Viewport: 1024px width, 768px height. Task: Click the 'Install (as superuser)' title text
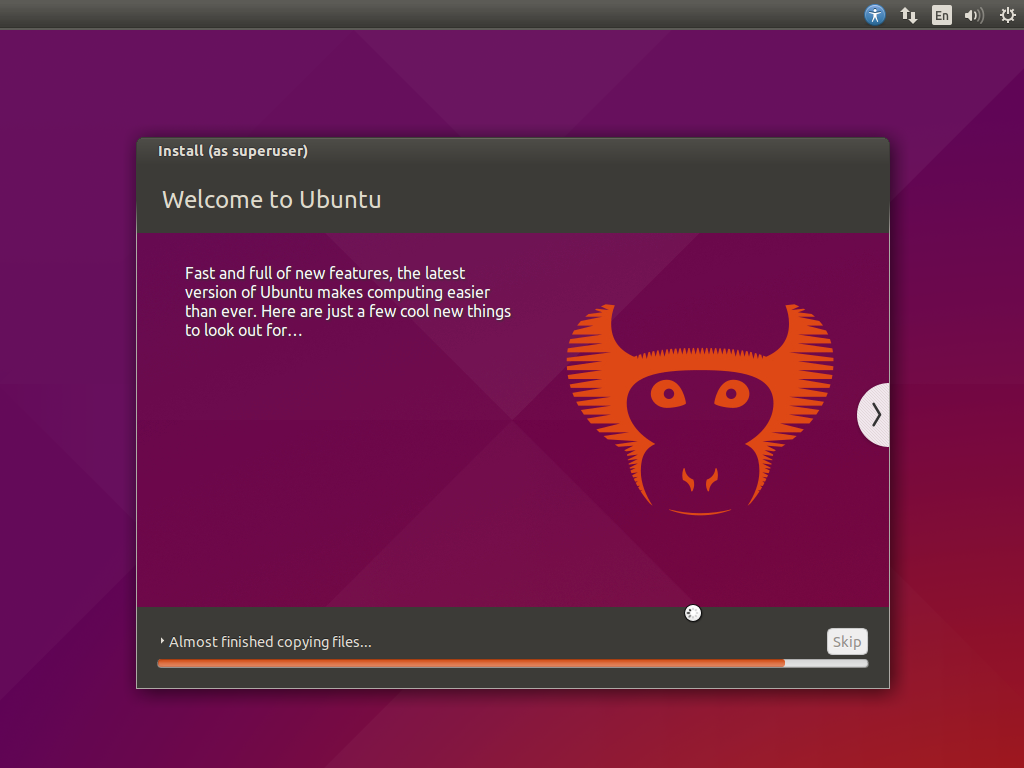[x=232, y=151]
